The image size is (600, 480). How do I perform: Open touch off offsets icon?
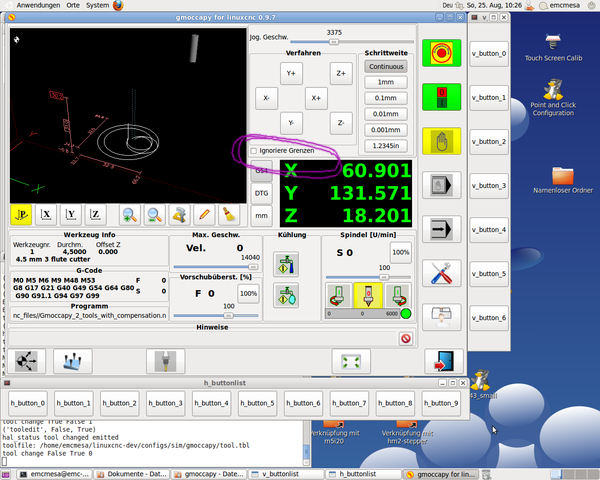coord(73,361)
